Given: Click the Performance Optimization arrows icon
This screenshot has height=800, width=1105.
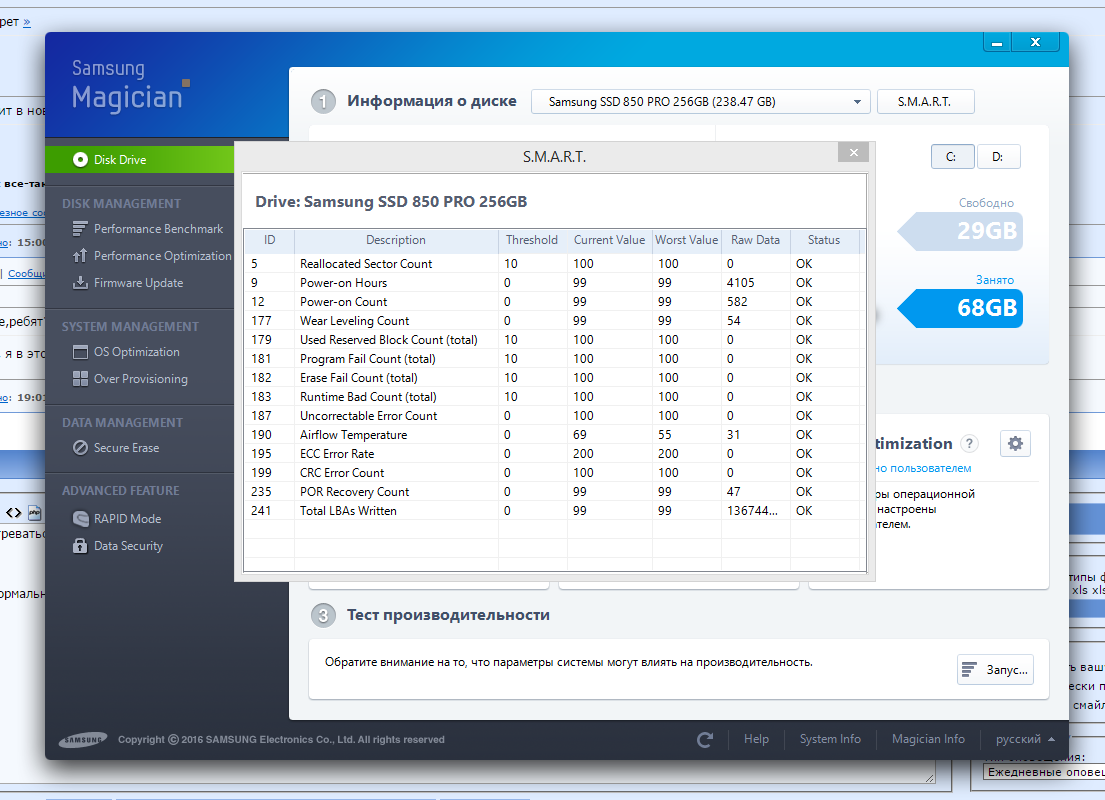Looking at the screenshot, I should click(x=80, y=256).
